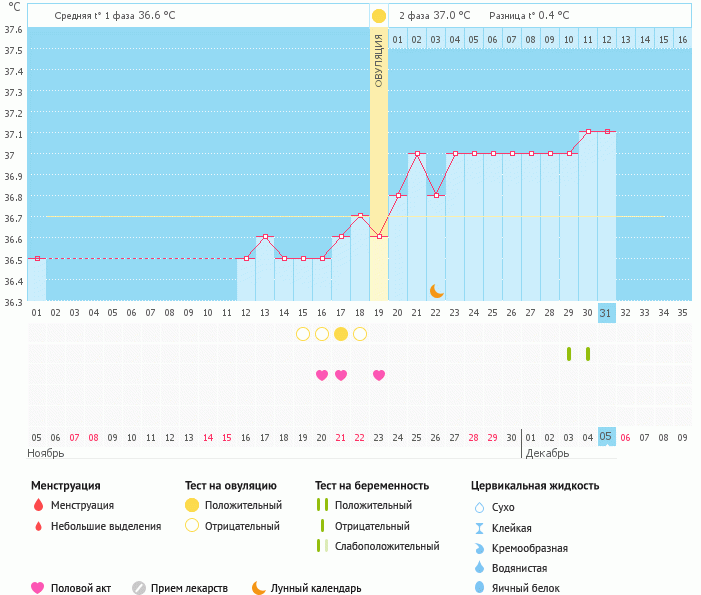
Task: Click the temperature point on cycle day 30
Action: click(588, 131)
